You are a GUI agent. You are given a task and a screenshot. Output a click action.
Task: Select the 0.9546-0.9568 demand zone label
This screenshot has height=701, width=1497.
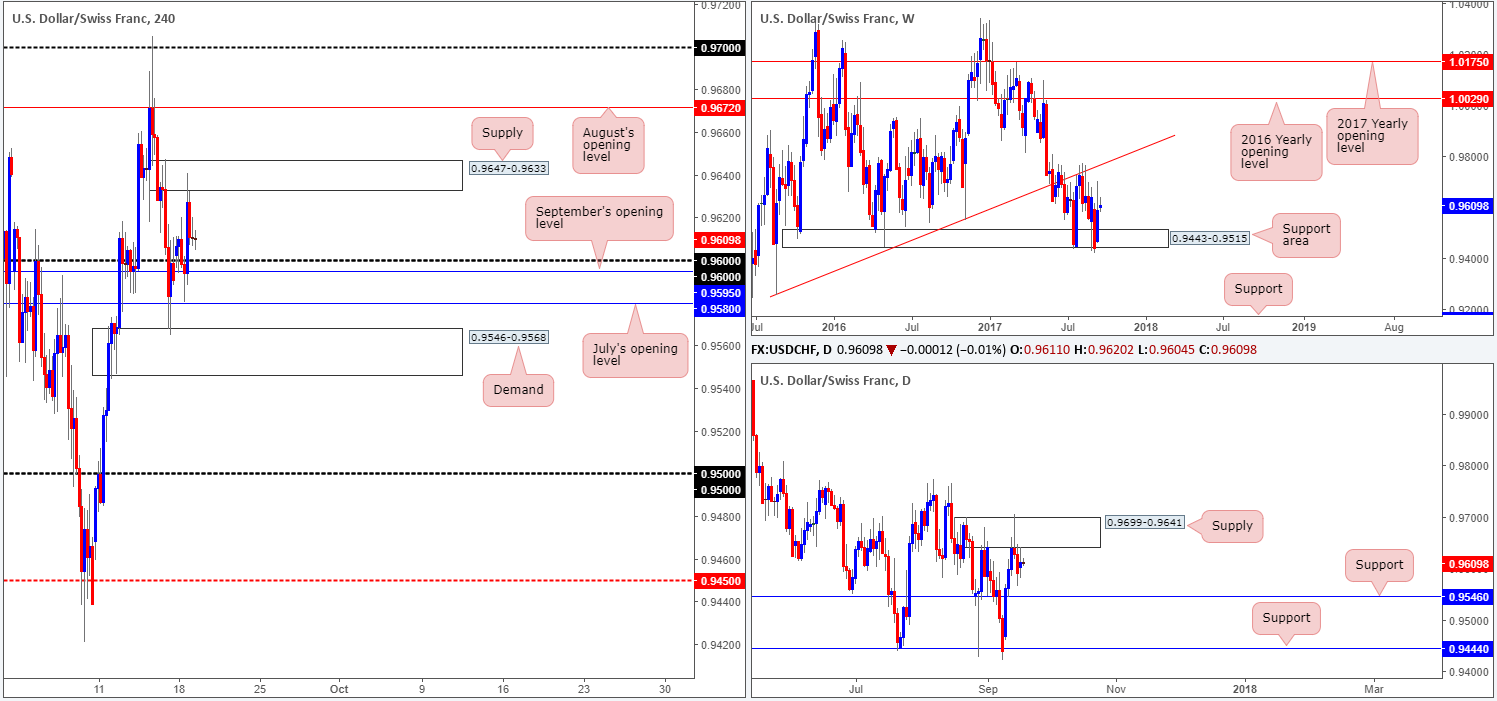click(x=508, y=337)
